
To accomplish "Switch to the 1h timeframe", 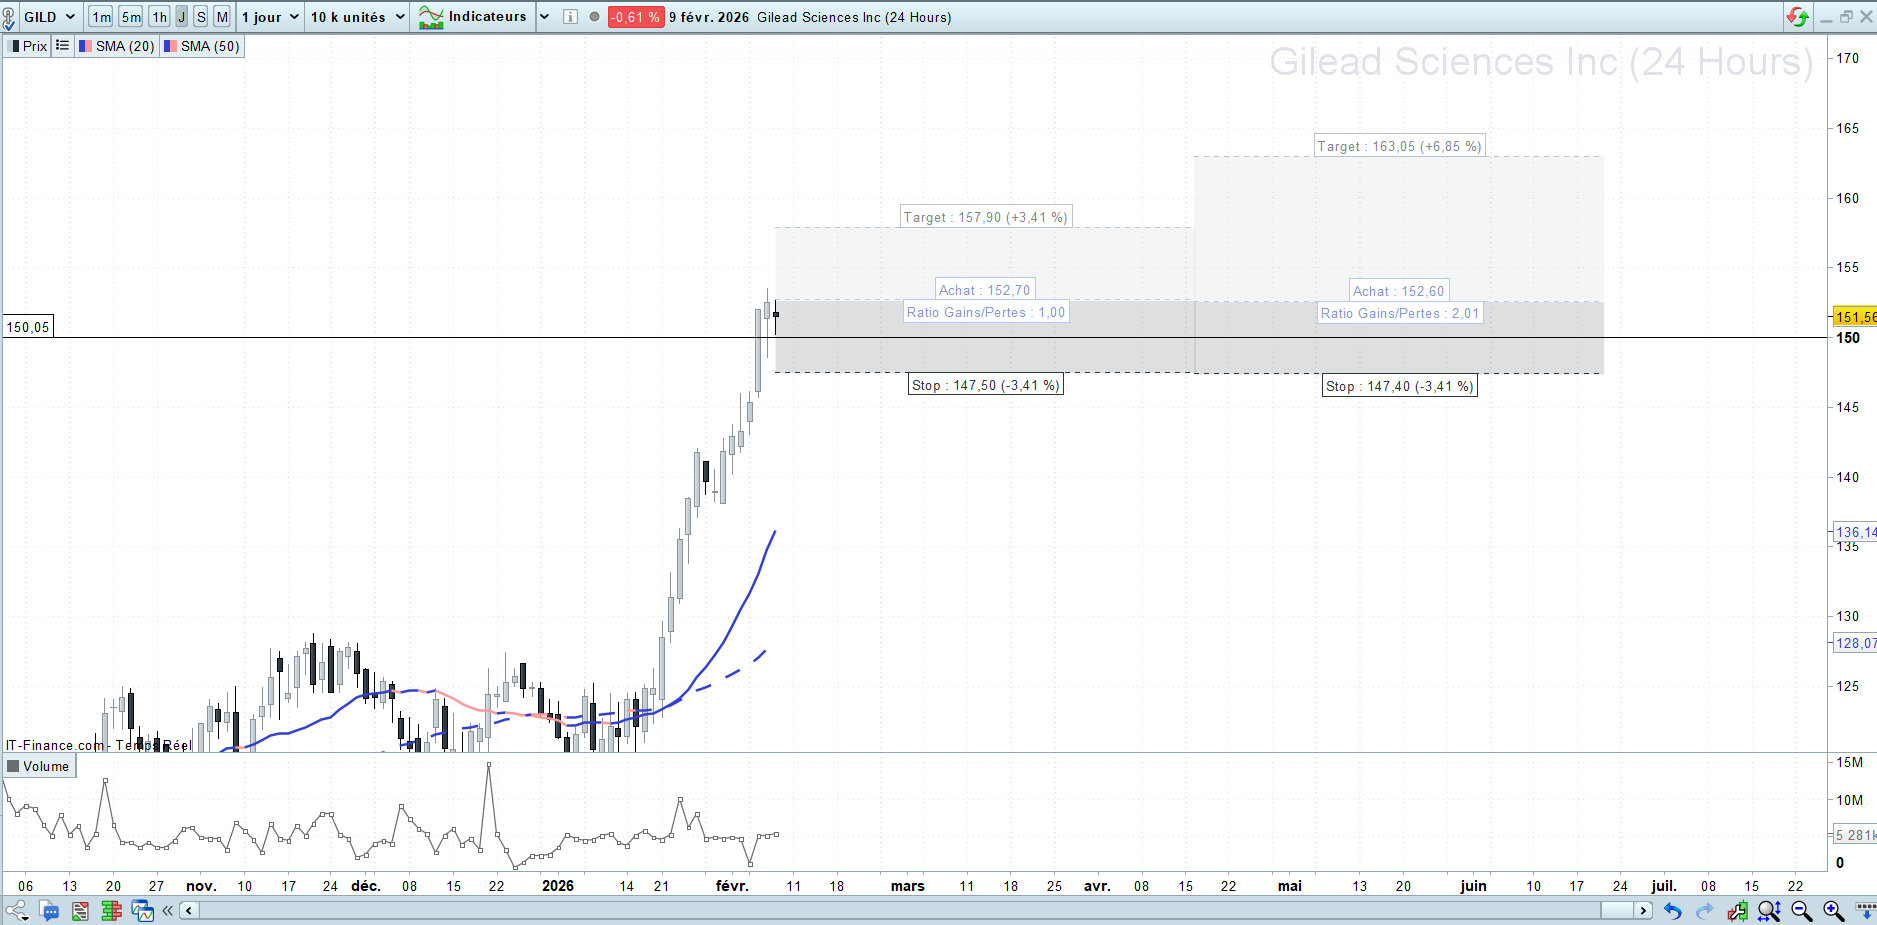I will coord(160,17).
